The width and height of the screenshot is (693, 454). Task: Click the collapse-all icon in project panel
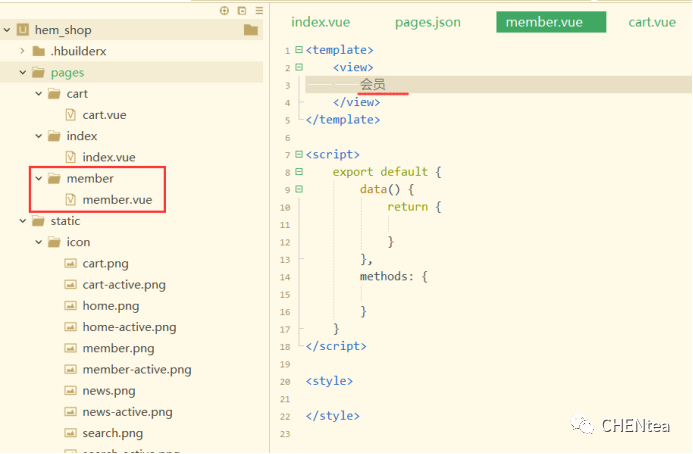pyautogui.click(x=241, y=10)
